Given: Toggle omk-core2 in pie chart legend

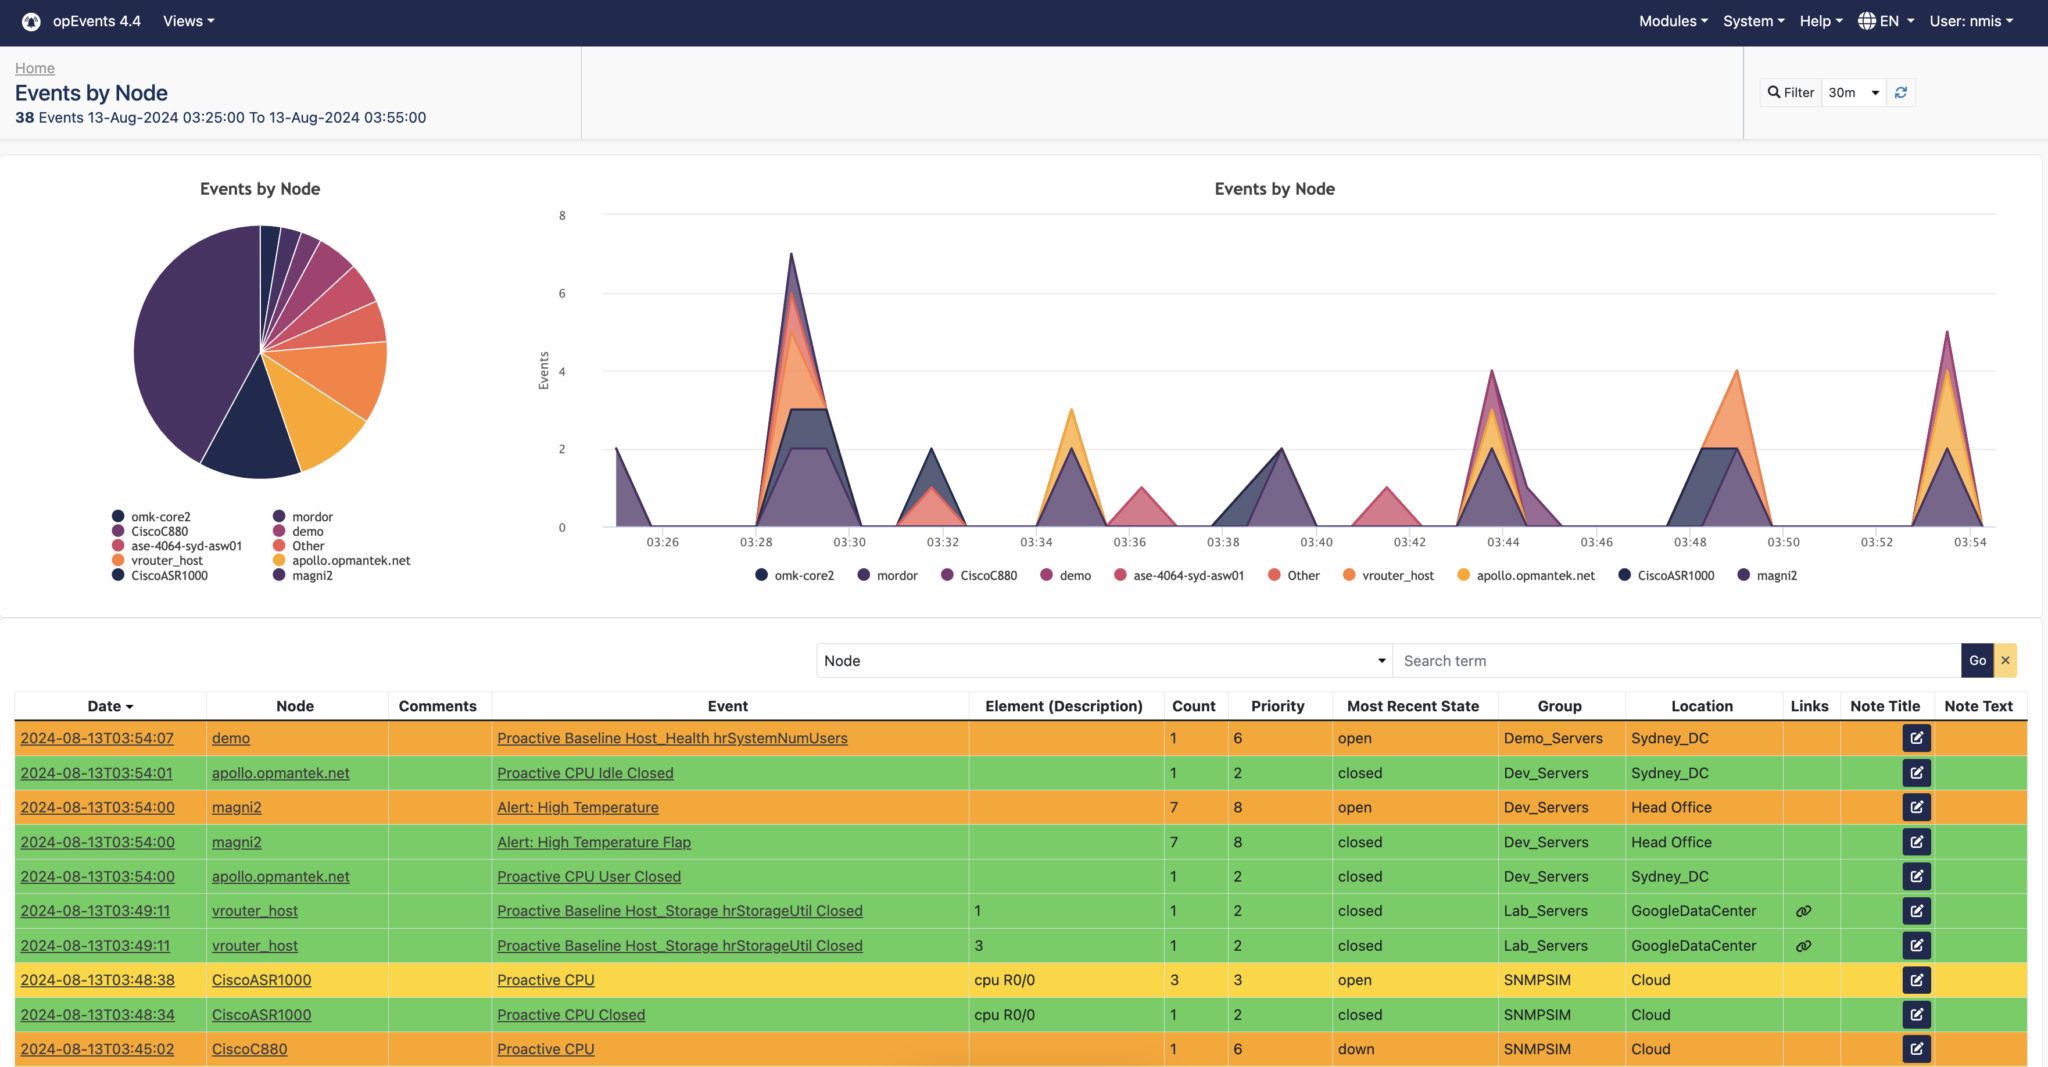Looking at the screenshot, I should pyautogui.click(x=151, y=517).
